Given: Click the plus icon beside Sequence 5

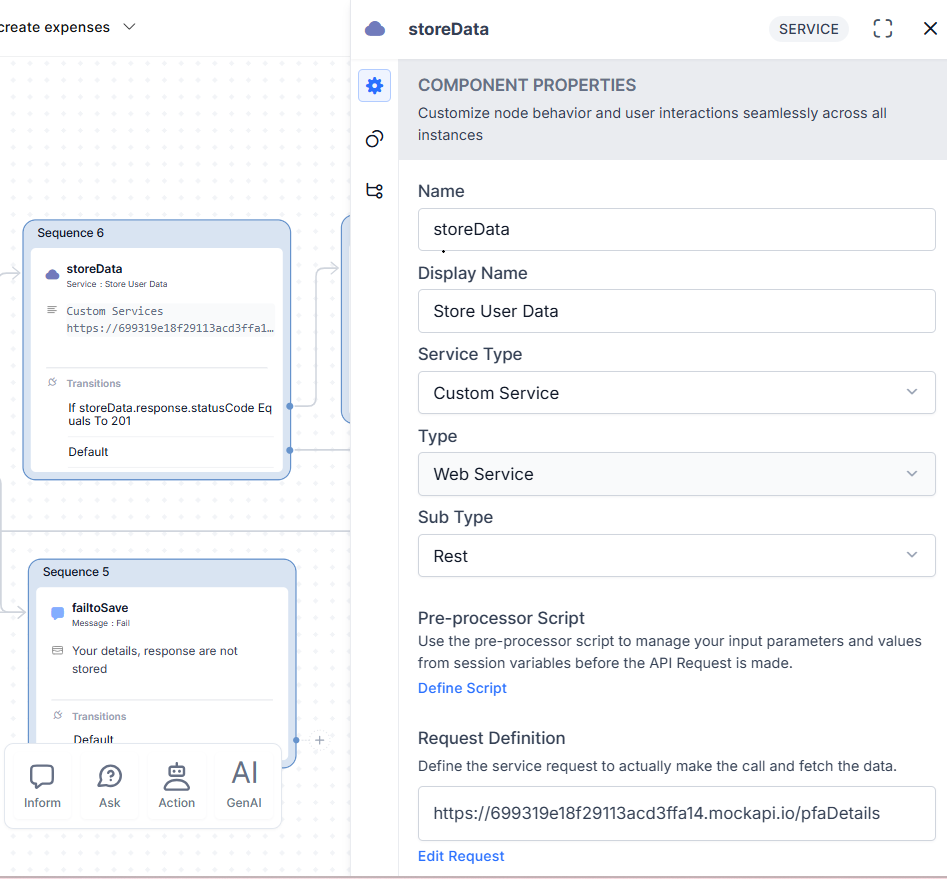Looking at the screenshot, I should (319, 740).
